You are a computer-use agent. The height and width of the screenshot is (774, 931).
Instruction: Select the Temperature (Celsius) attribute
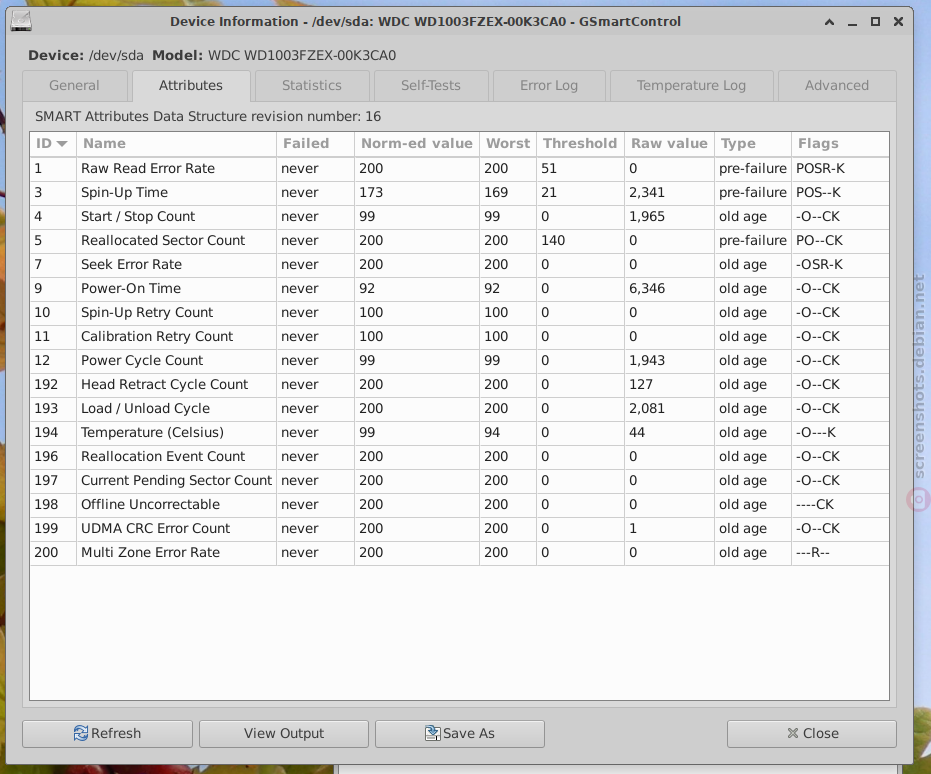point(460,433)
